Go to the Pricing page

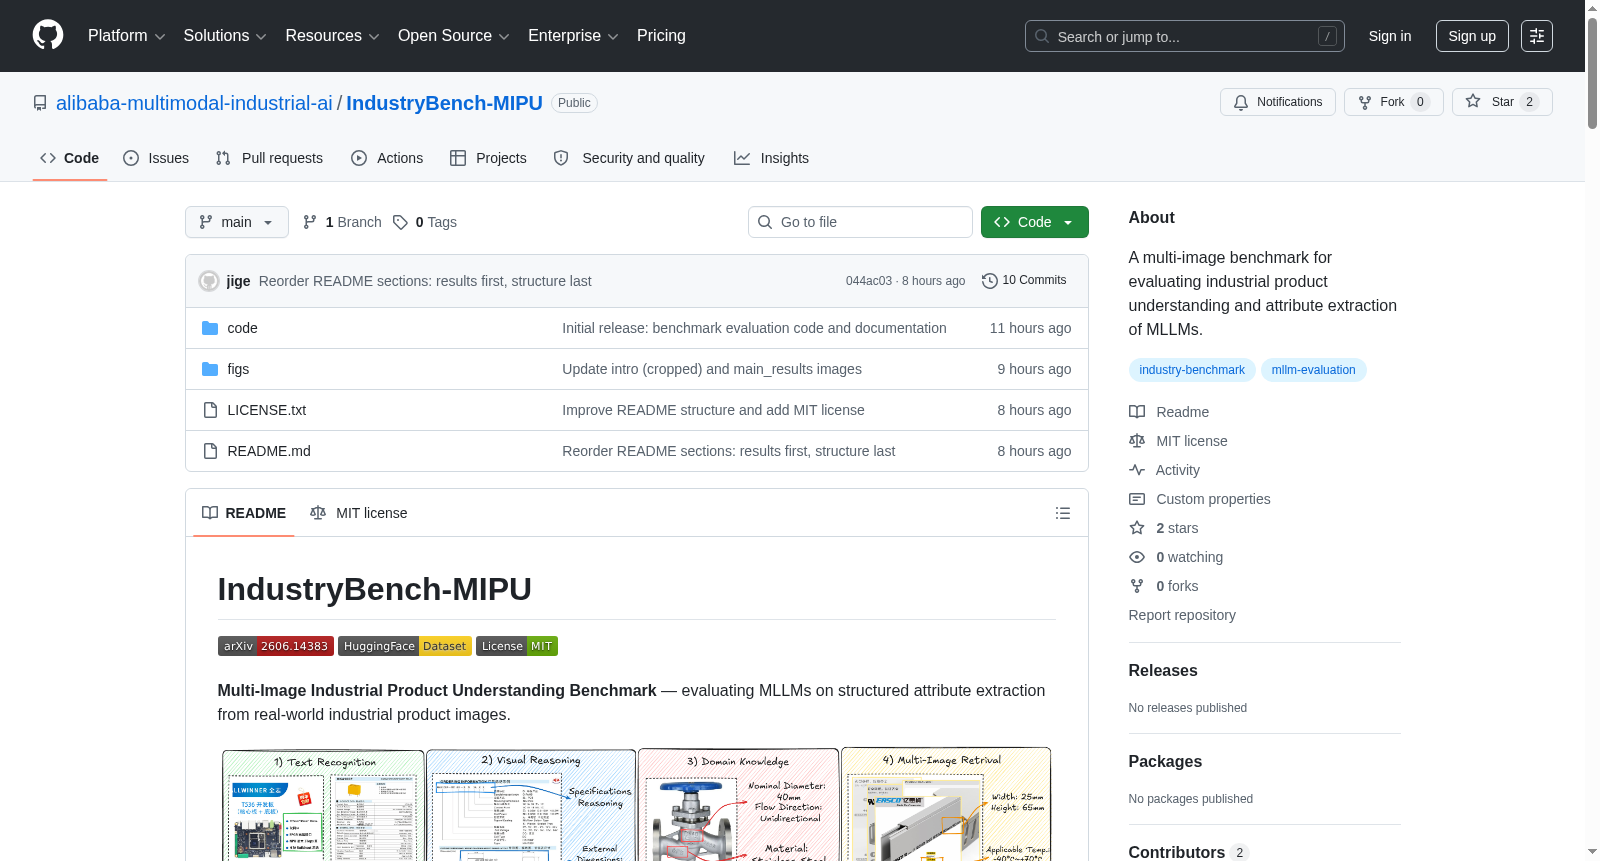pos(661,36)
